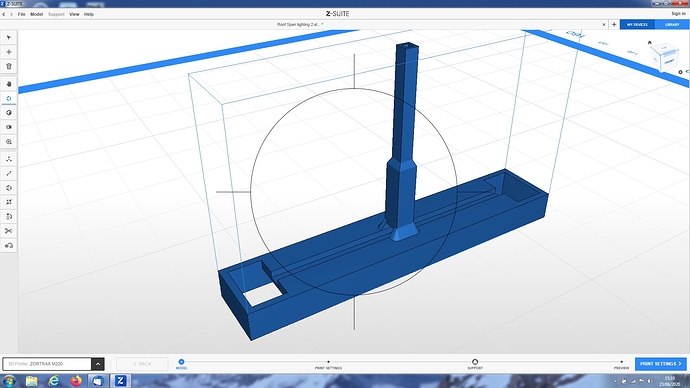Expand the 3D printer selection dropdown

pos(98,364)
